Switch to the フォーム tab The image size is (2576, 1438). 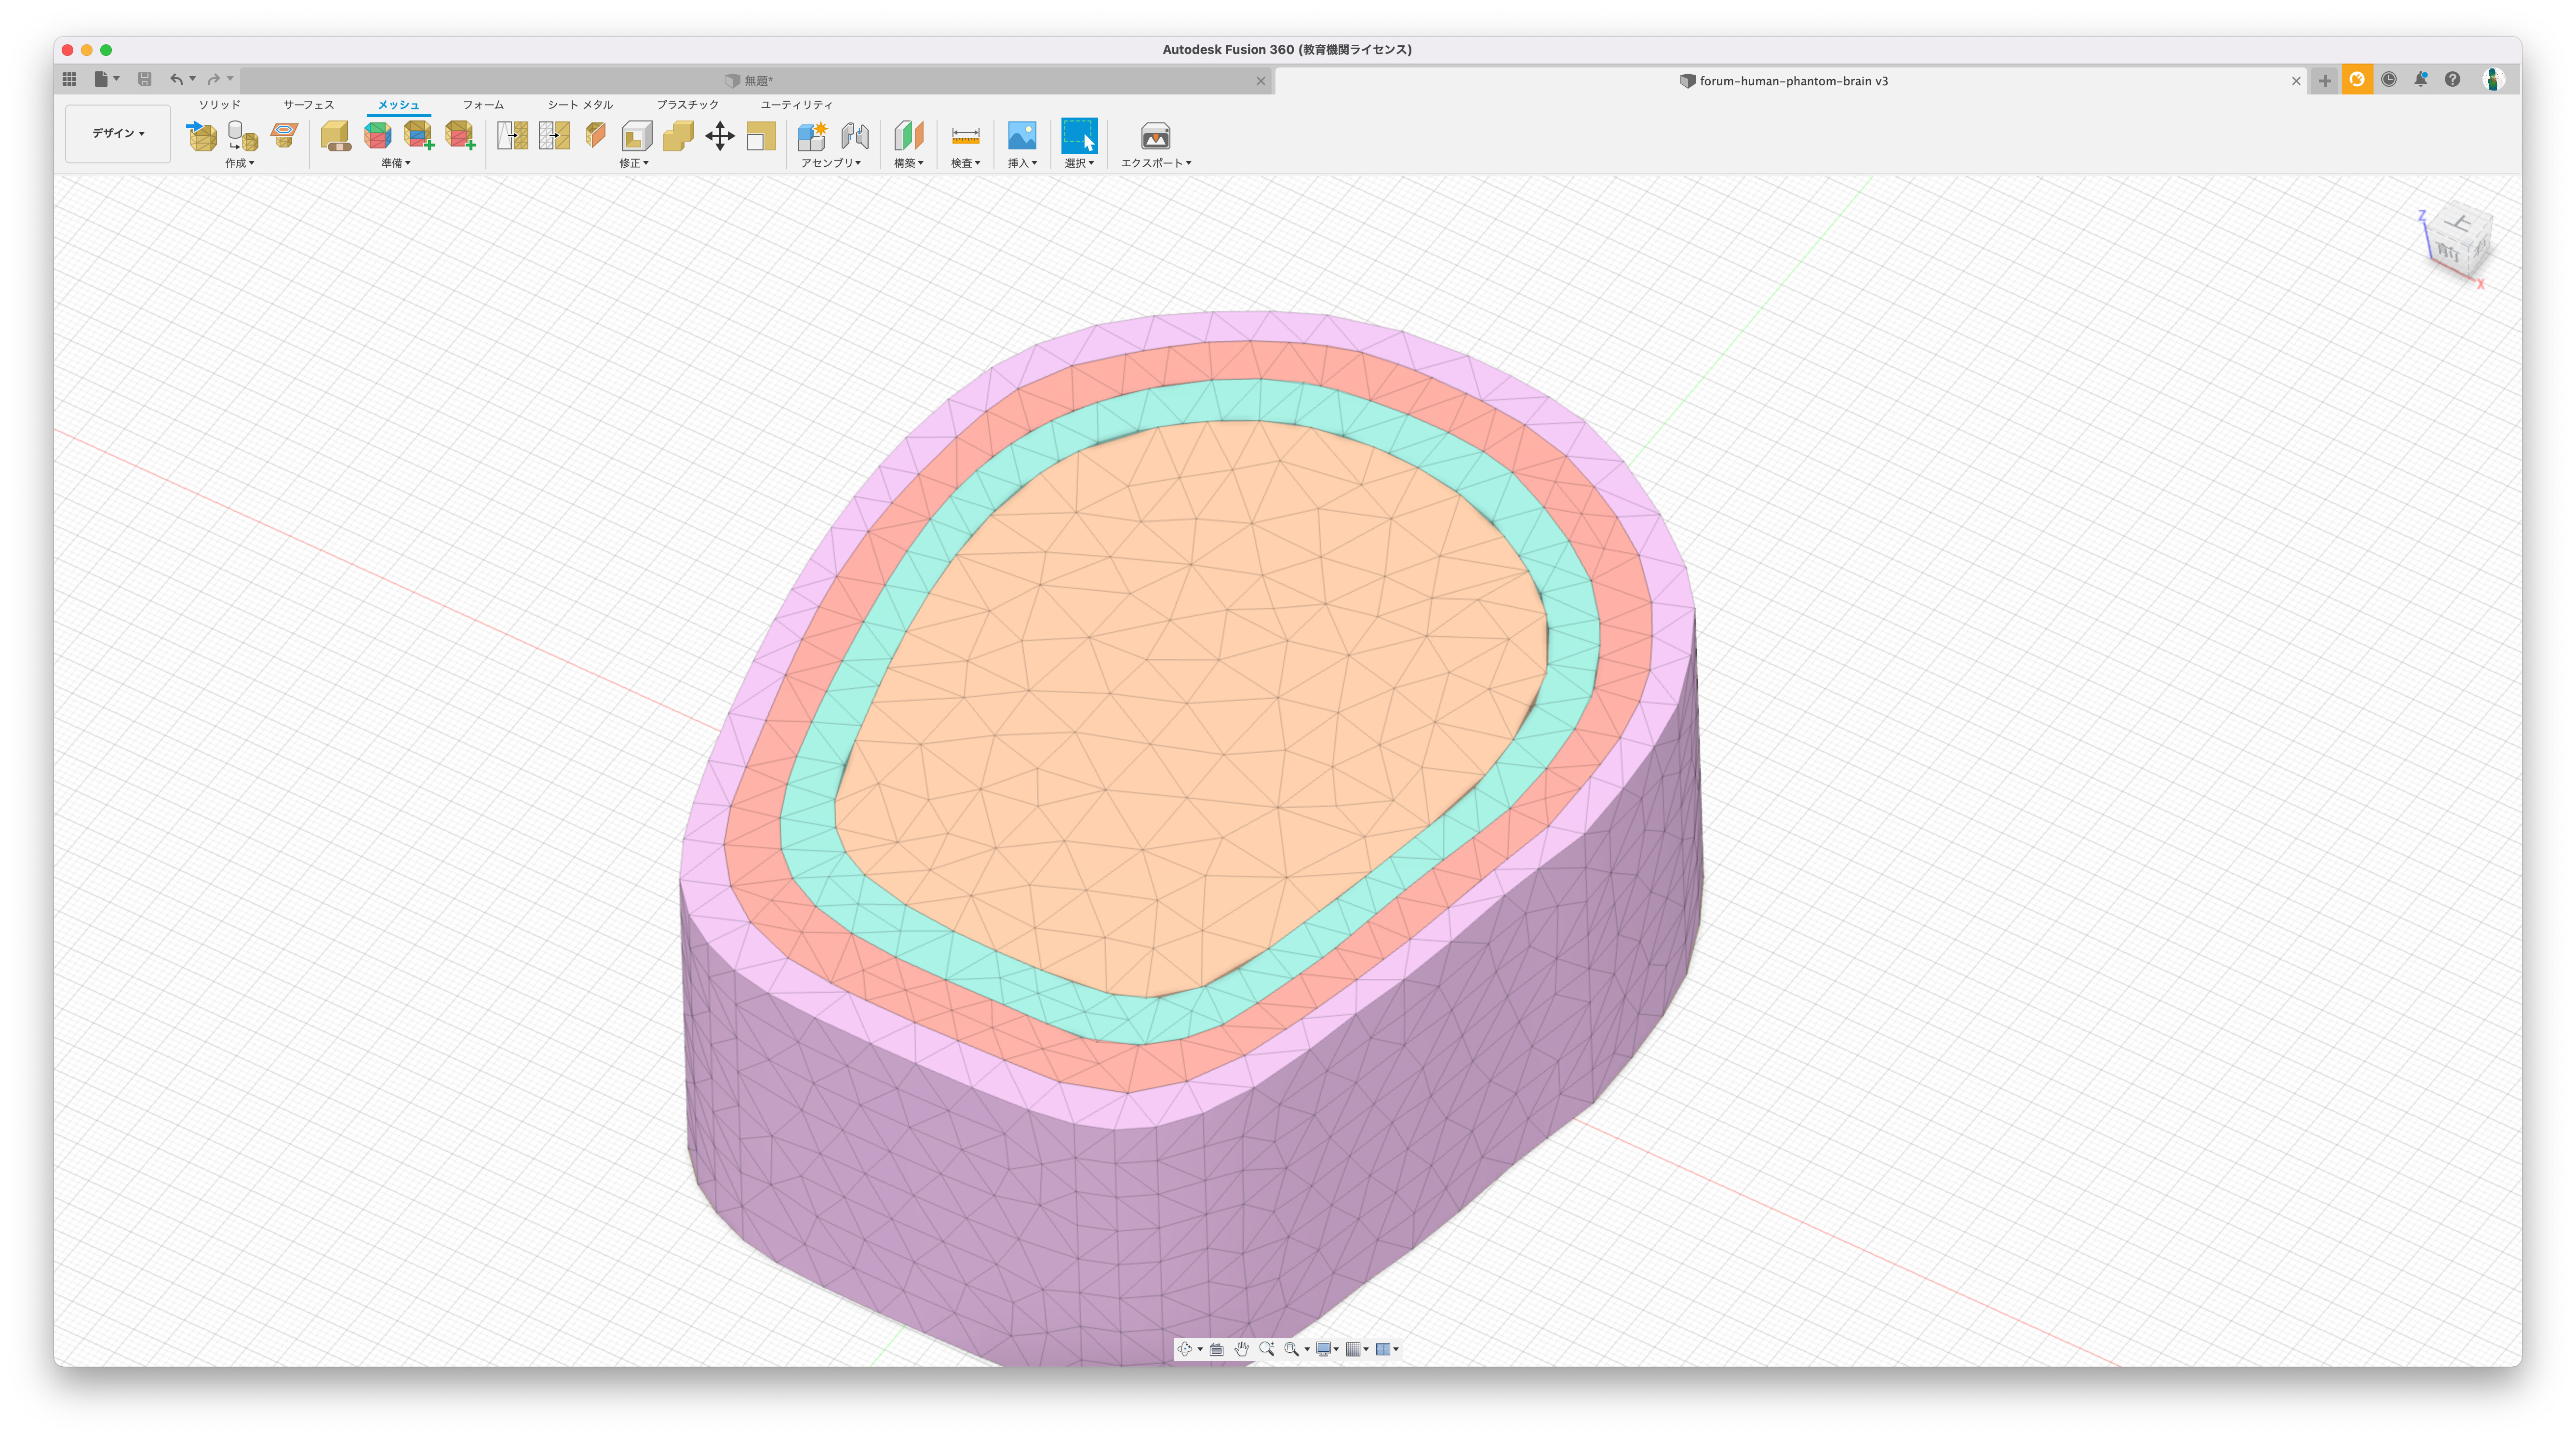tap(483, 104)
